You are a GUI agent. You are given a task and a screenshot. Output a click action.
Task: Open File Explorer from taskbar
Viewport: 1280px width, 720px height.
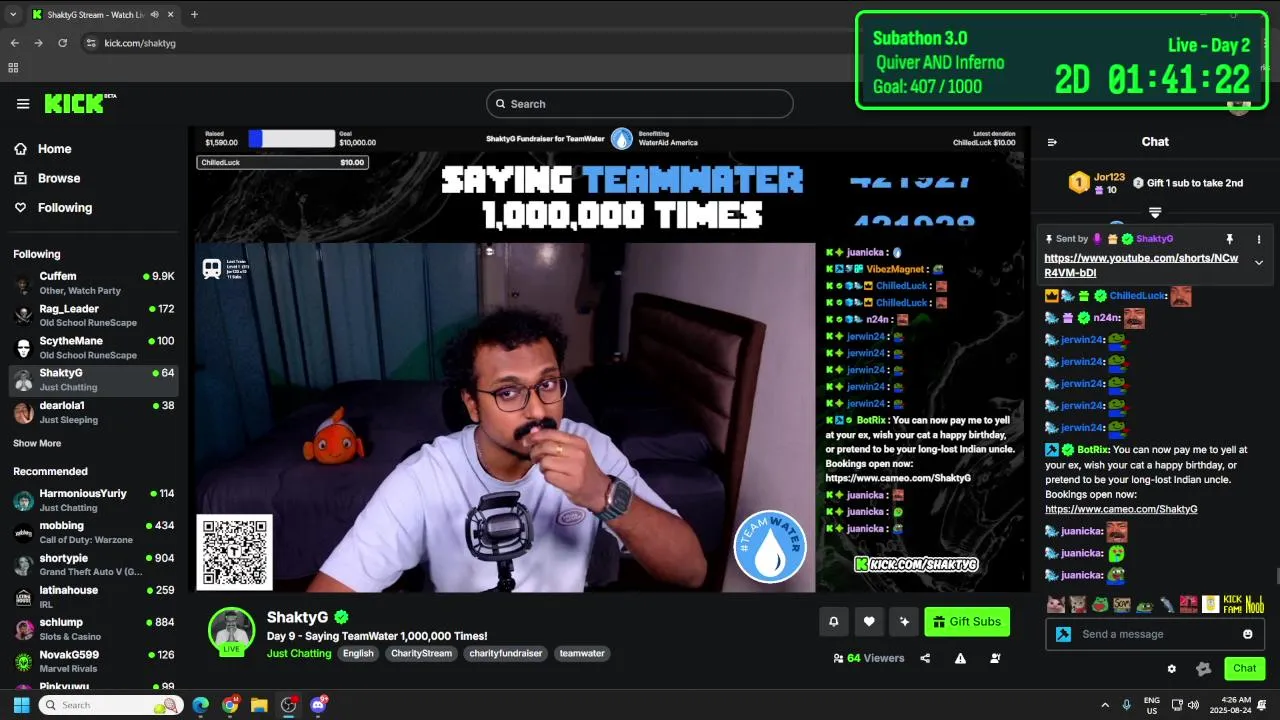(x=259, y=705)
